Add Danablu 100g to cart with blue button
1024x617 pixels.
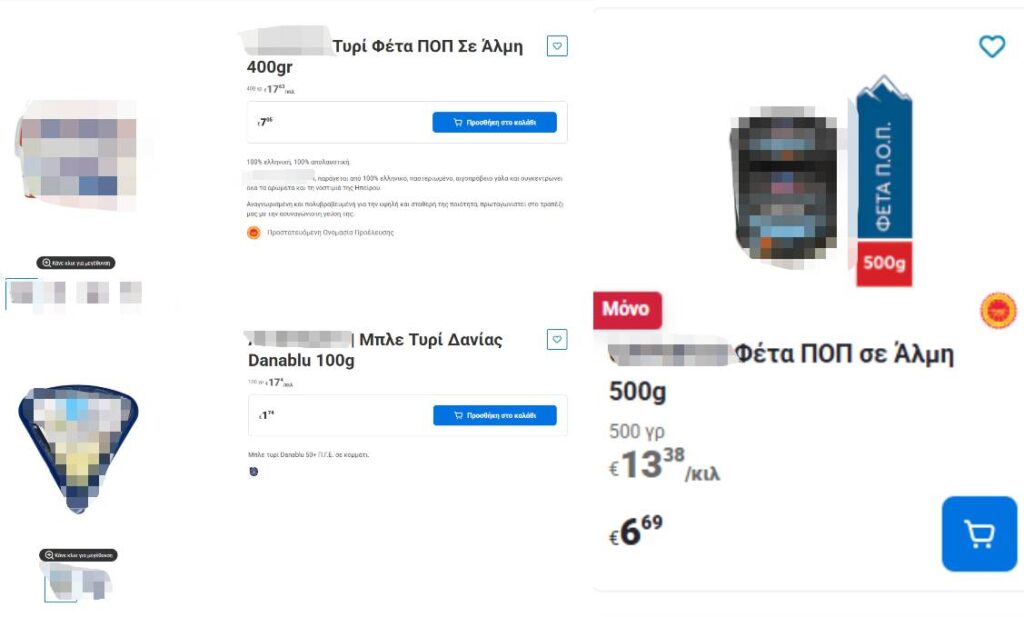tap(495, 415)
